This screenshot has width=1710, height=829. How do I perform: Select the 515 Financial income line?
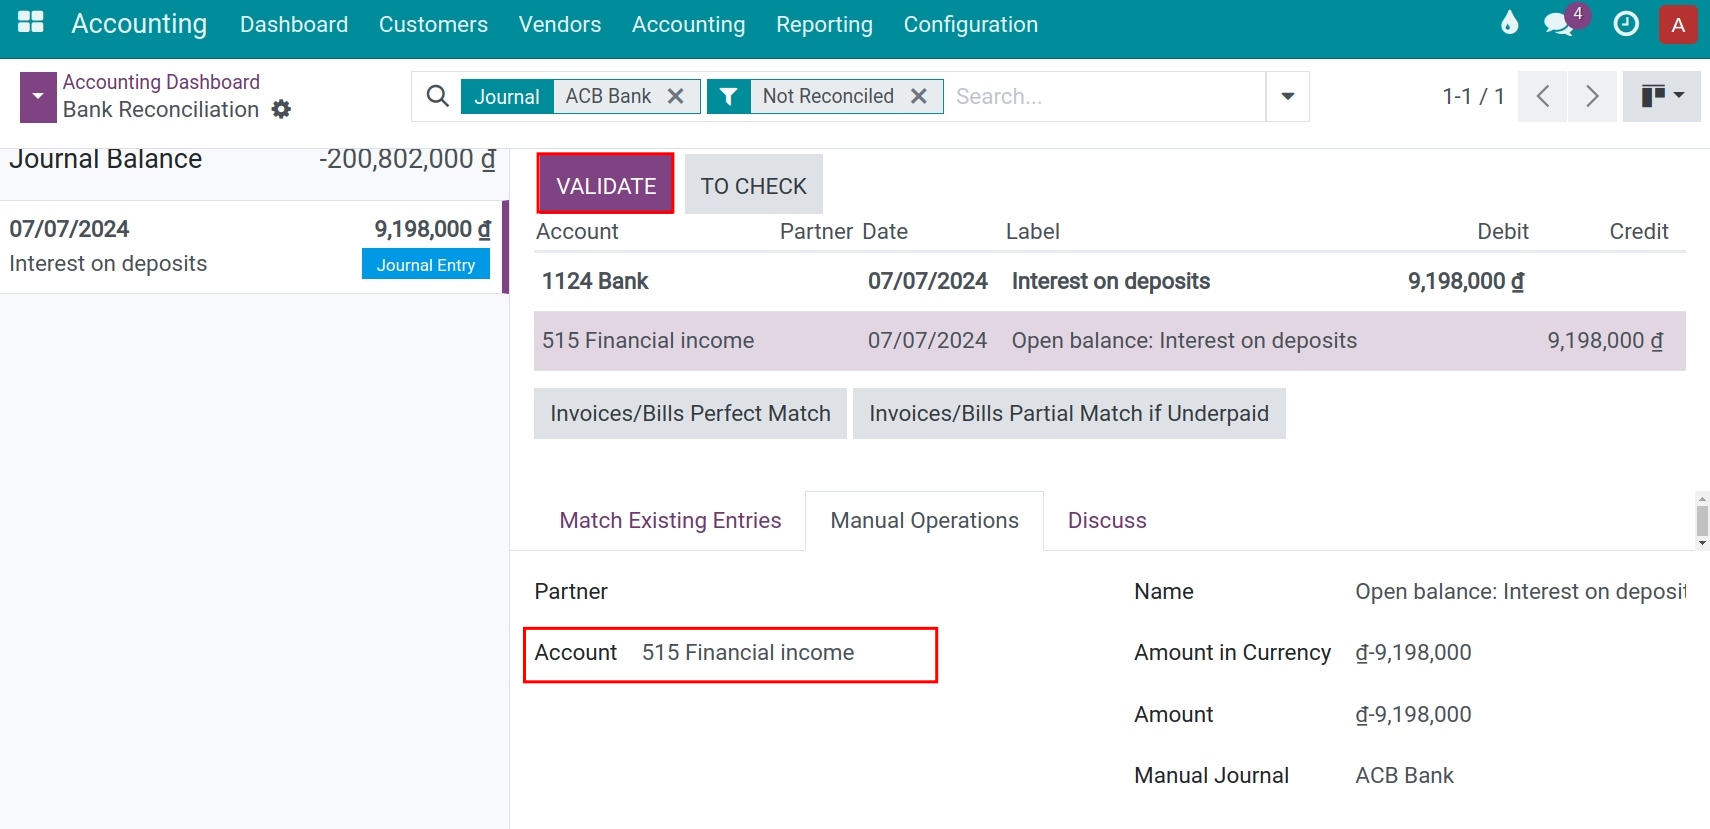(1110, 341)
